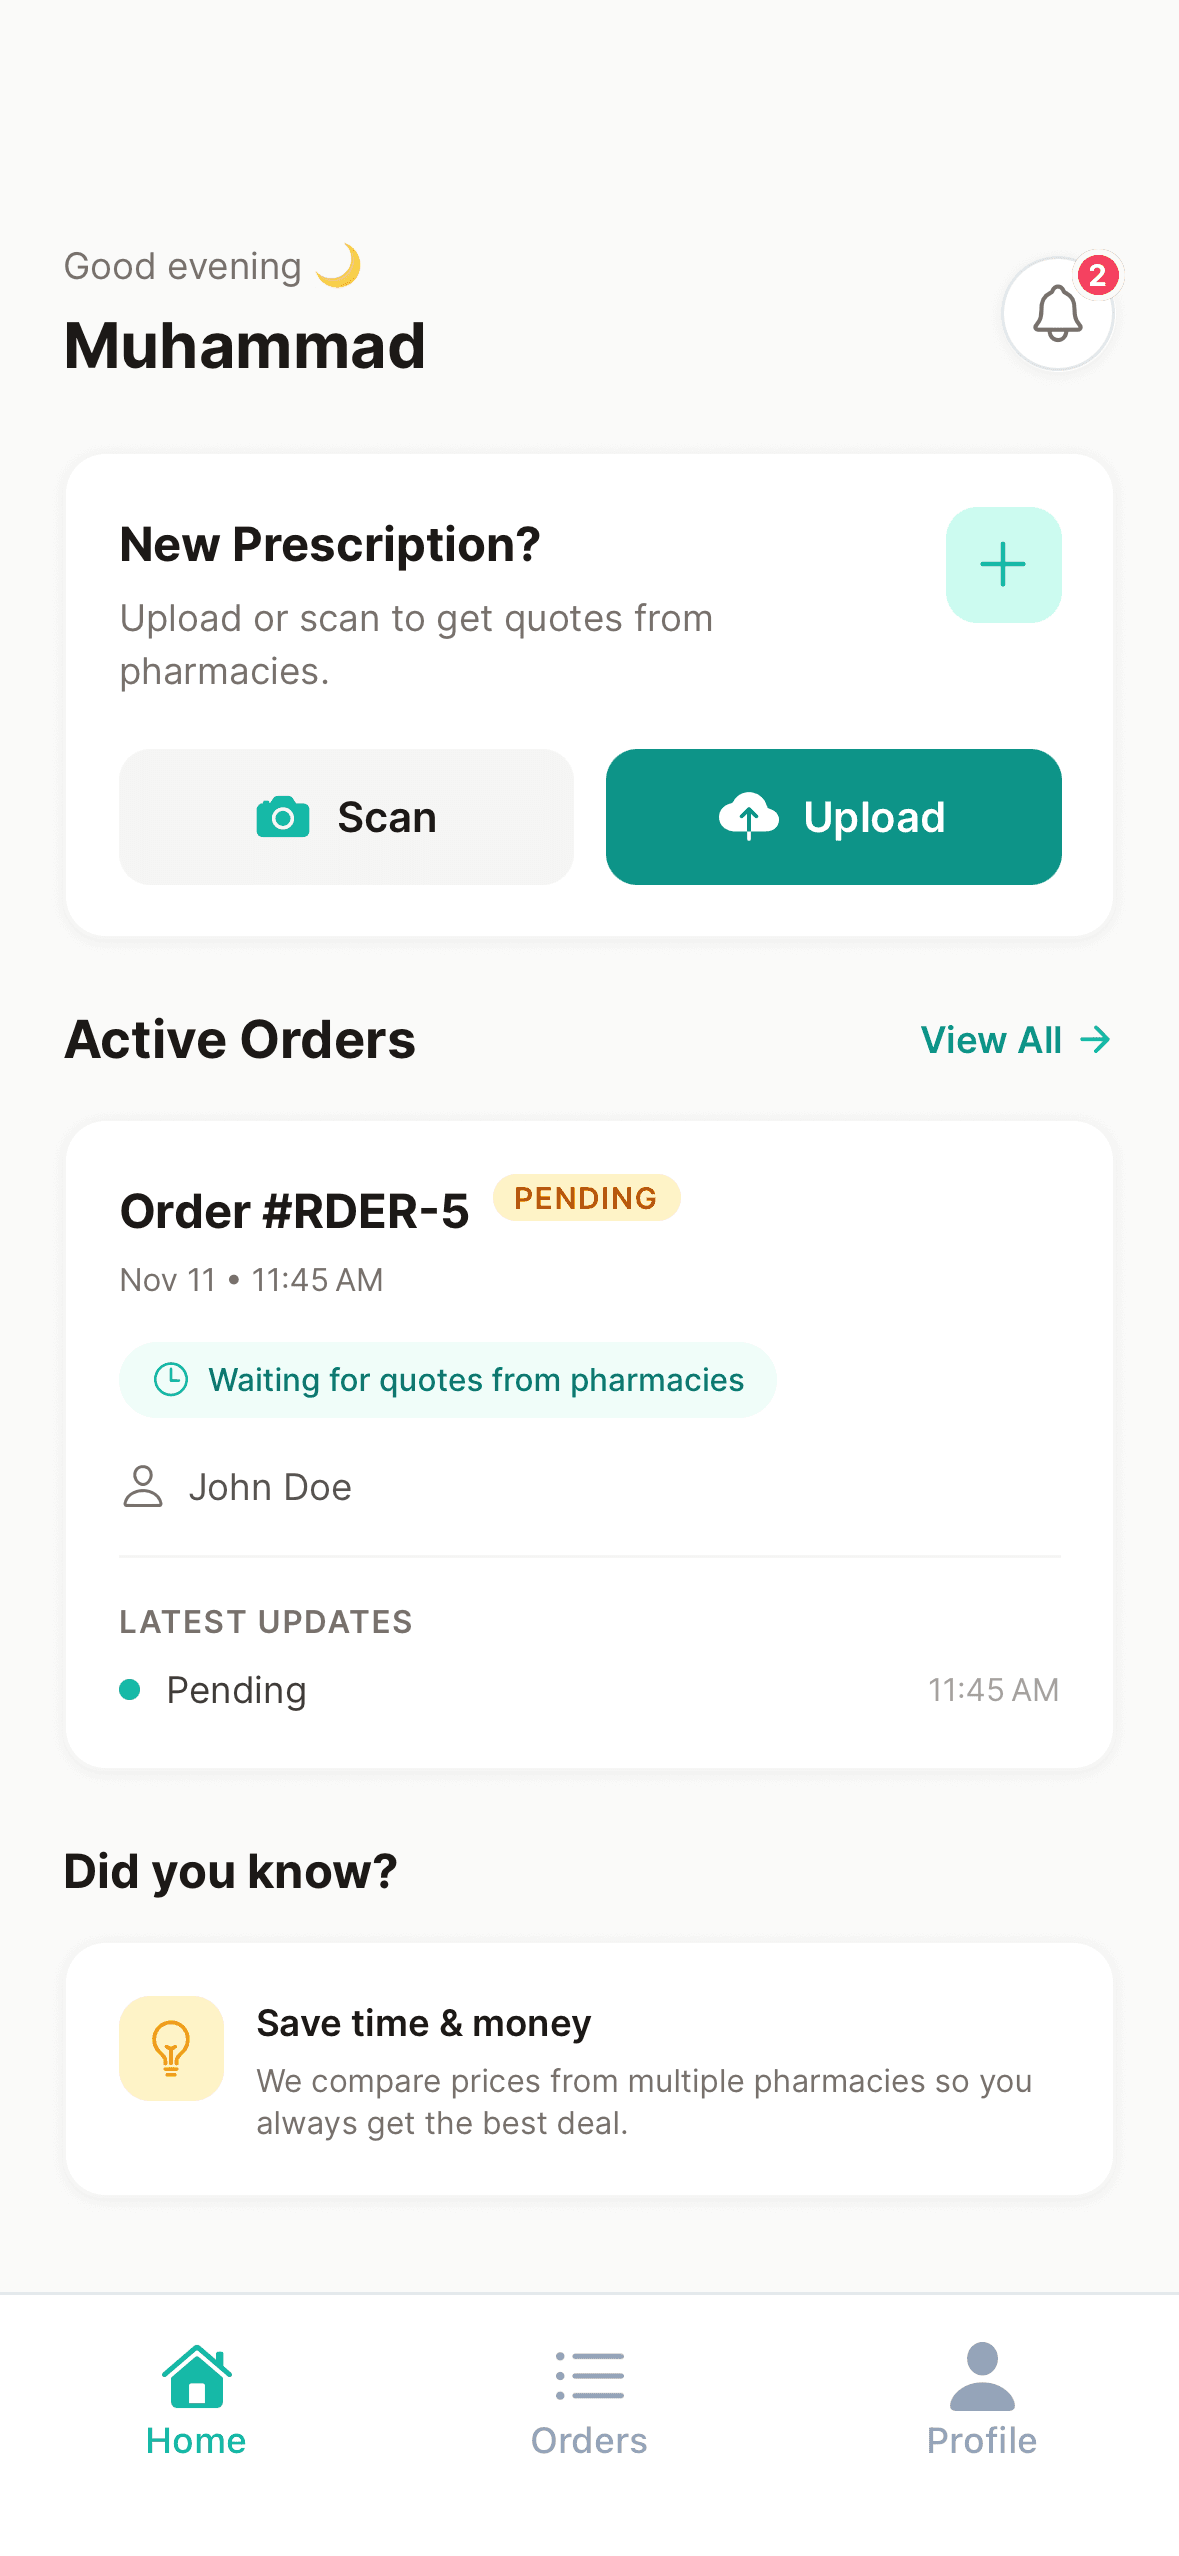The image size is (1179, 2556).
Task: Tap the cloud upload icon
Action: [x=749, y=816]
